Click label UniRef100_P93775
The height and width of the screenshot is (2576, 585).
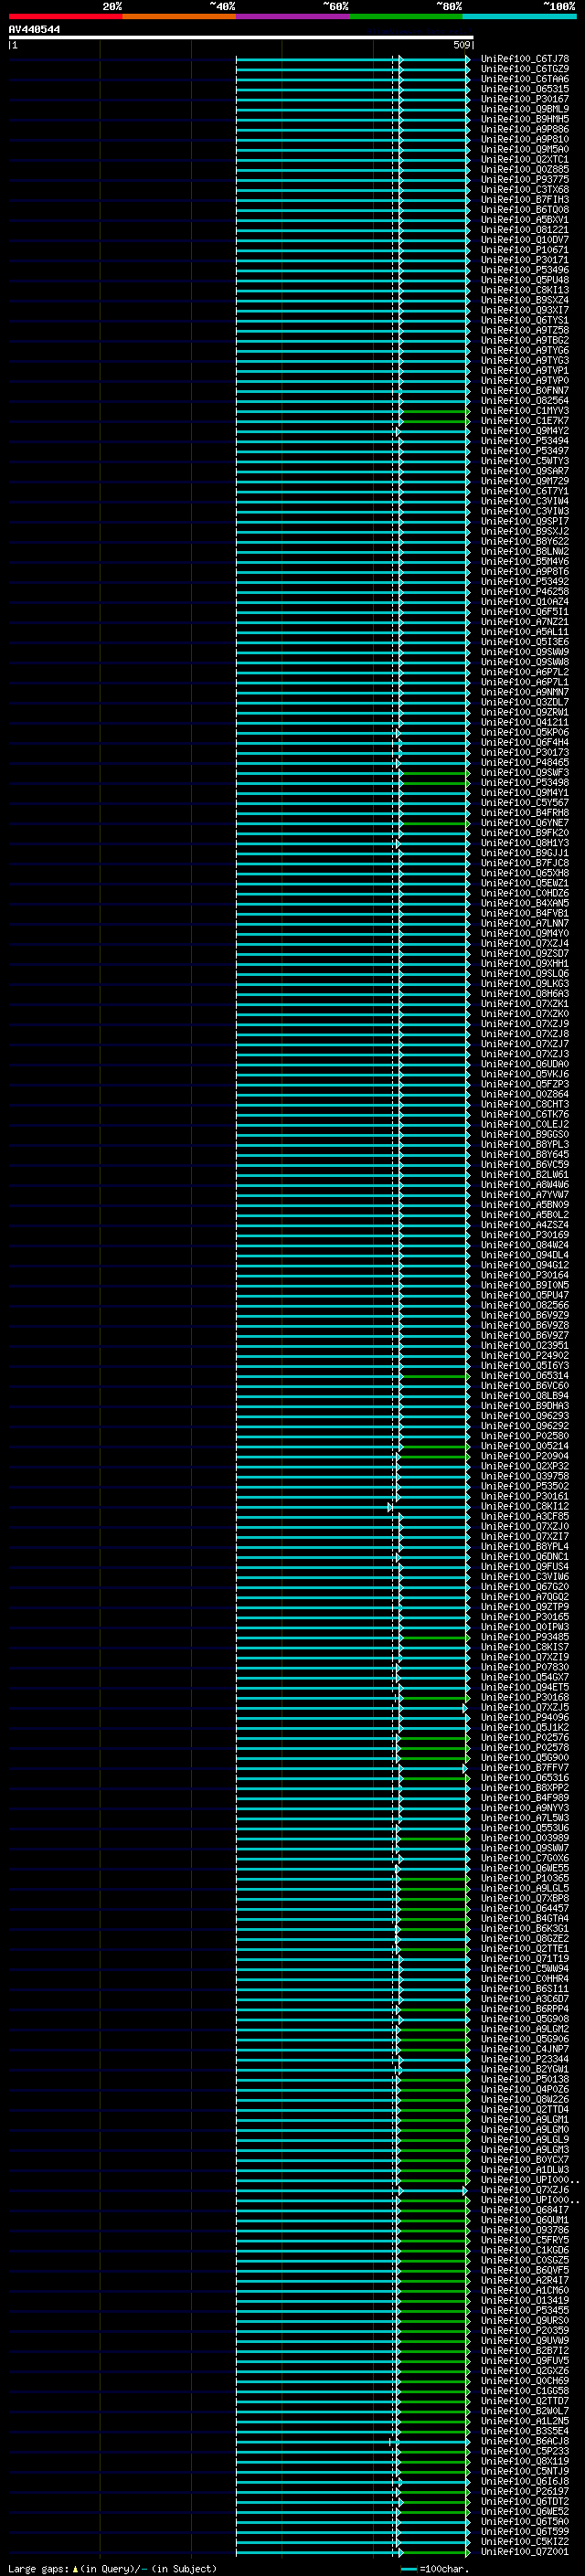525,179
